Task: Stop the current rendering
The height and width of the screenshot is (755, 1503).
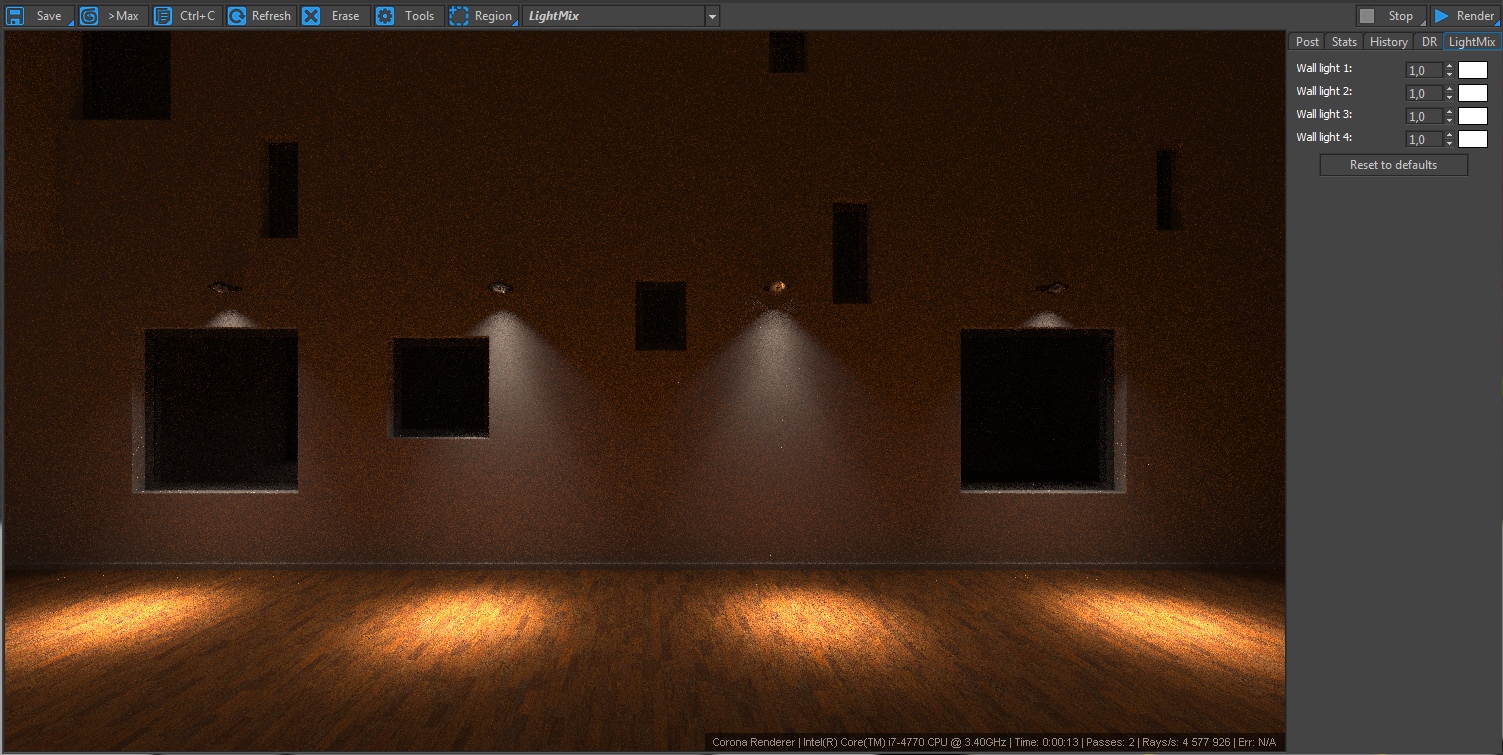Action: (1391, 16)
